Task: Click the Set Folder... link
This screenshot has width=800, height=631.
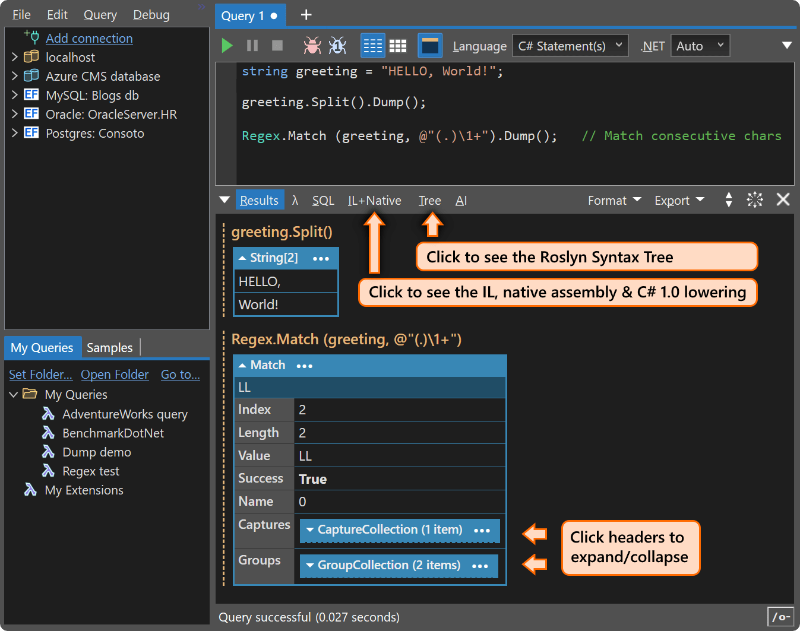Action: tap(40, 375)
